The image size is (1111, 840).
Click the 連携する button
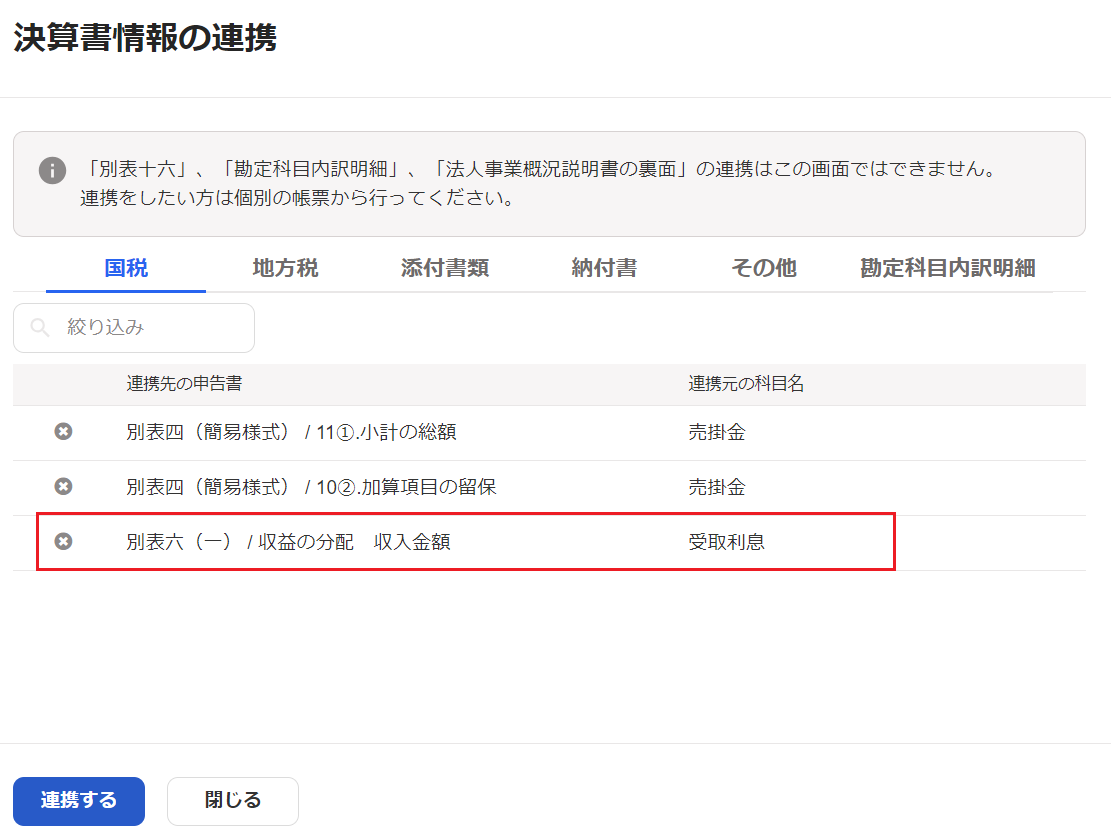(79, 801)
